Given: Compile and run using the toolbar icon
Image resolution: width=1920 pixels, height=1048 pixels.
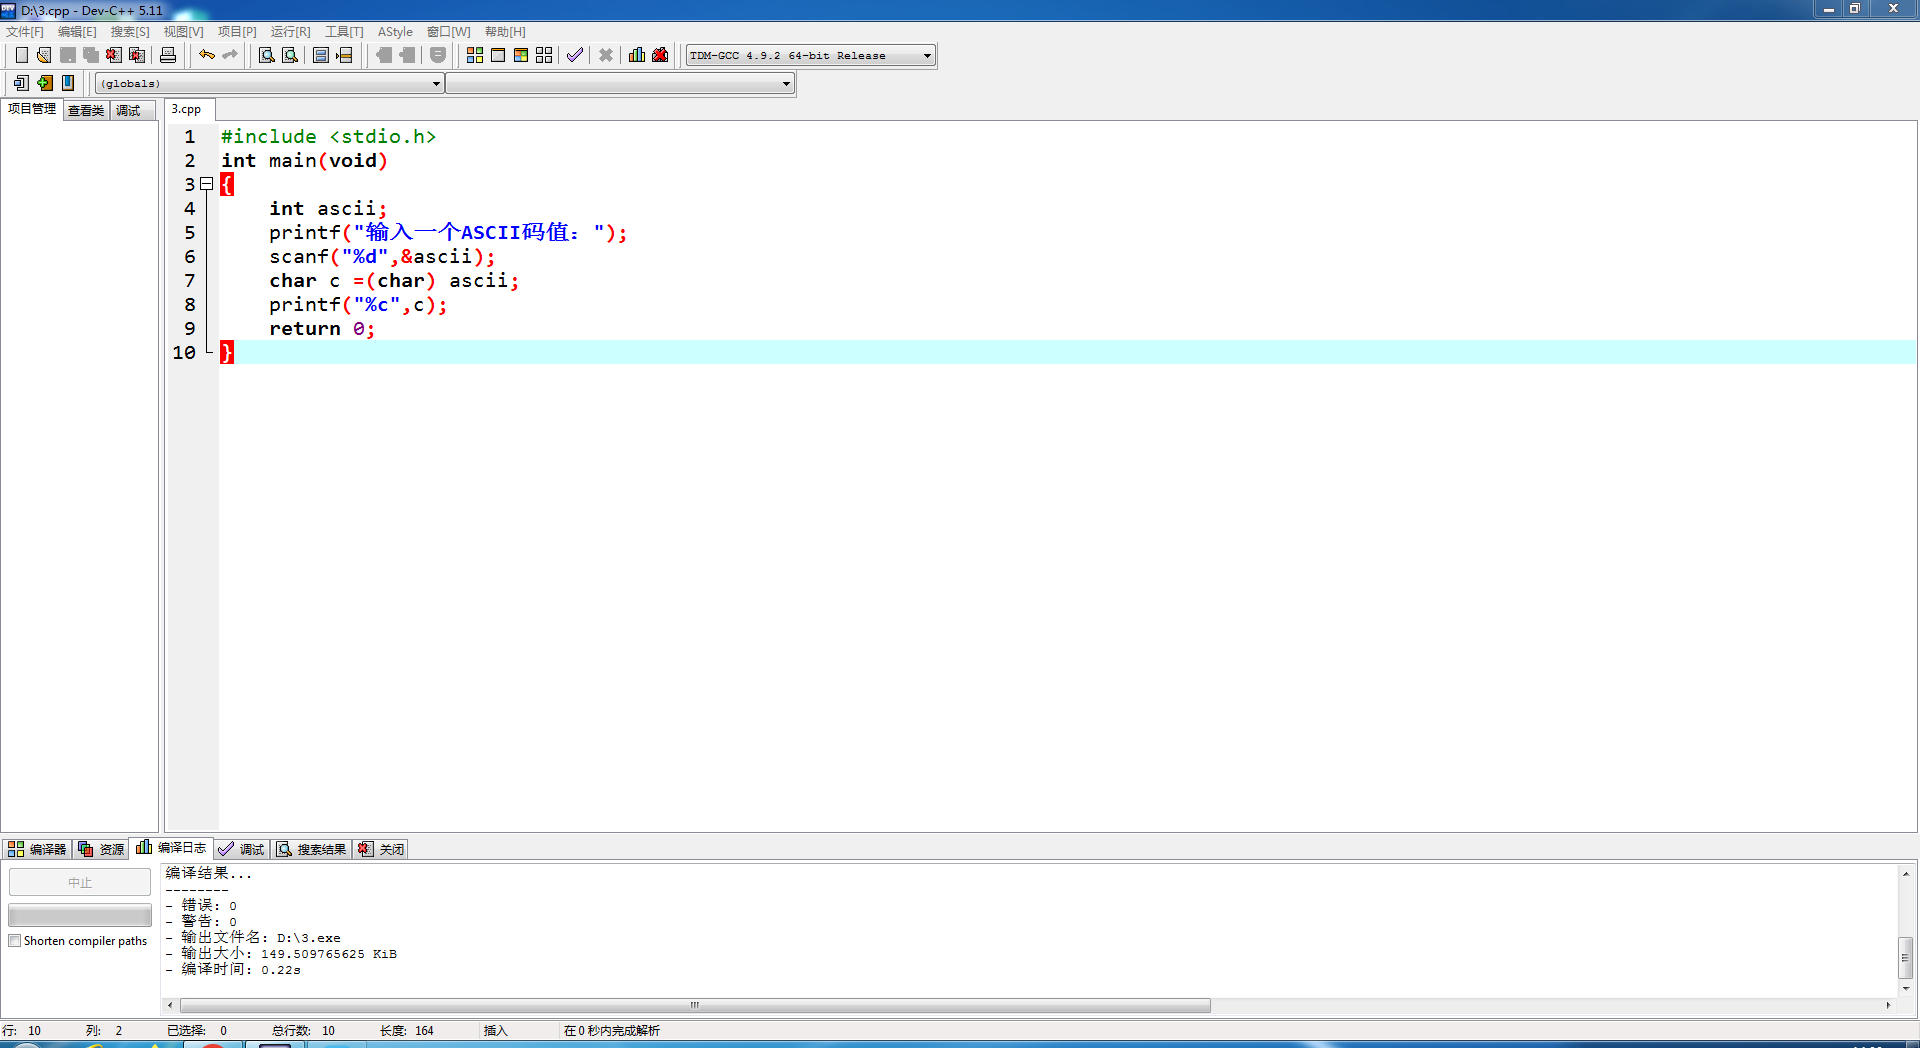Looking at the screenshot, I should point(521,55).
